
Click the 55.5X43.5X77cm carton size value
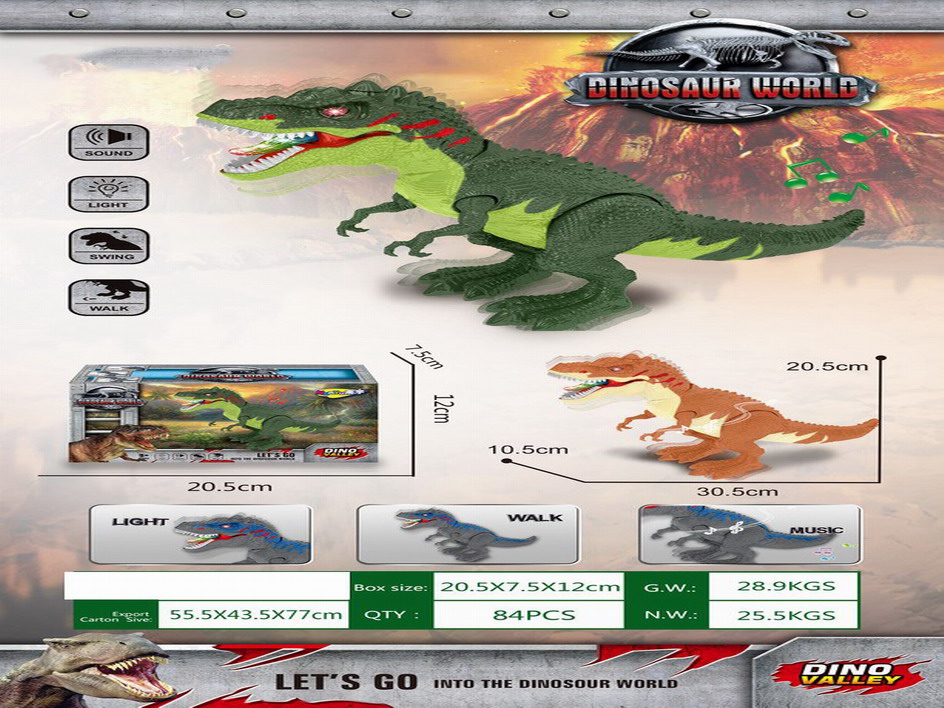(256, 615)
